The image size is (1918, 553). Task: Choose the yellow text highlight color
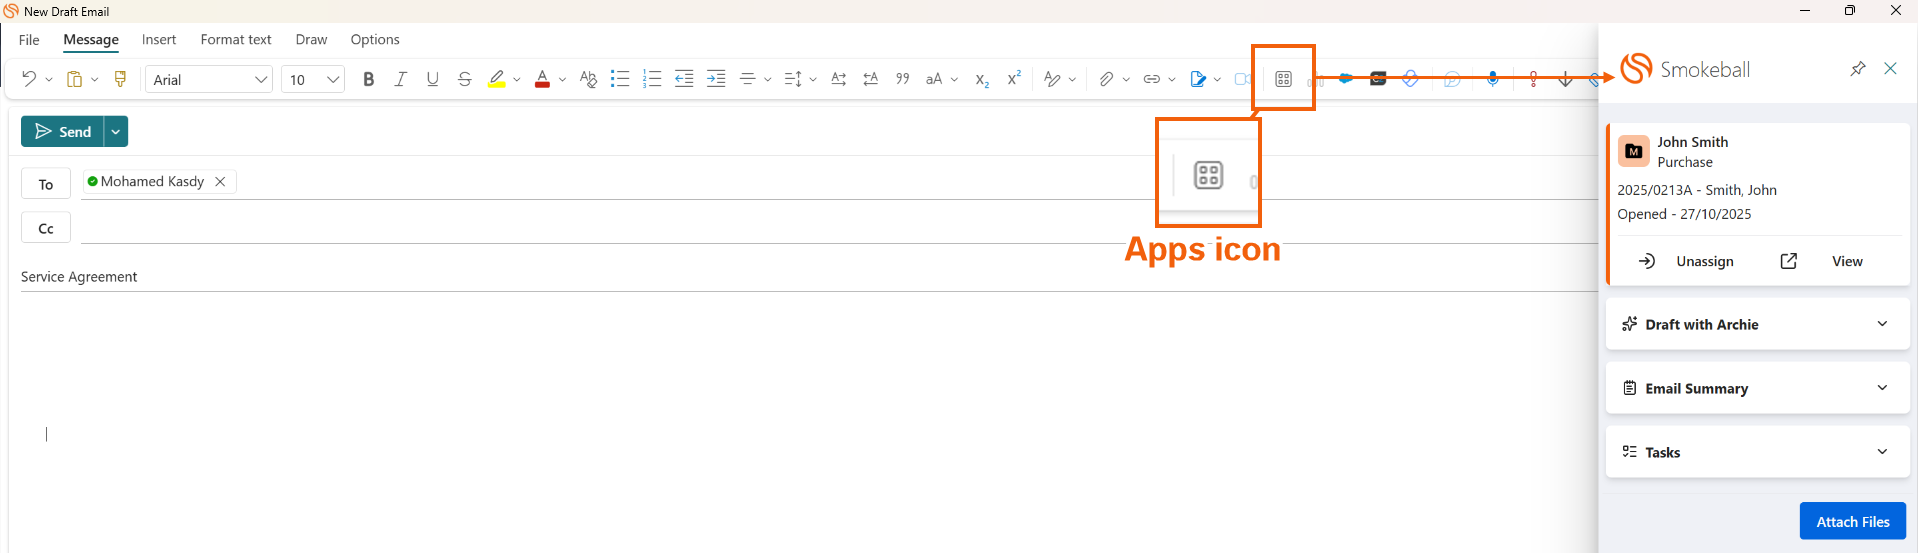[496, 79]
